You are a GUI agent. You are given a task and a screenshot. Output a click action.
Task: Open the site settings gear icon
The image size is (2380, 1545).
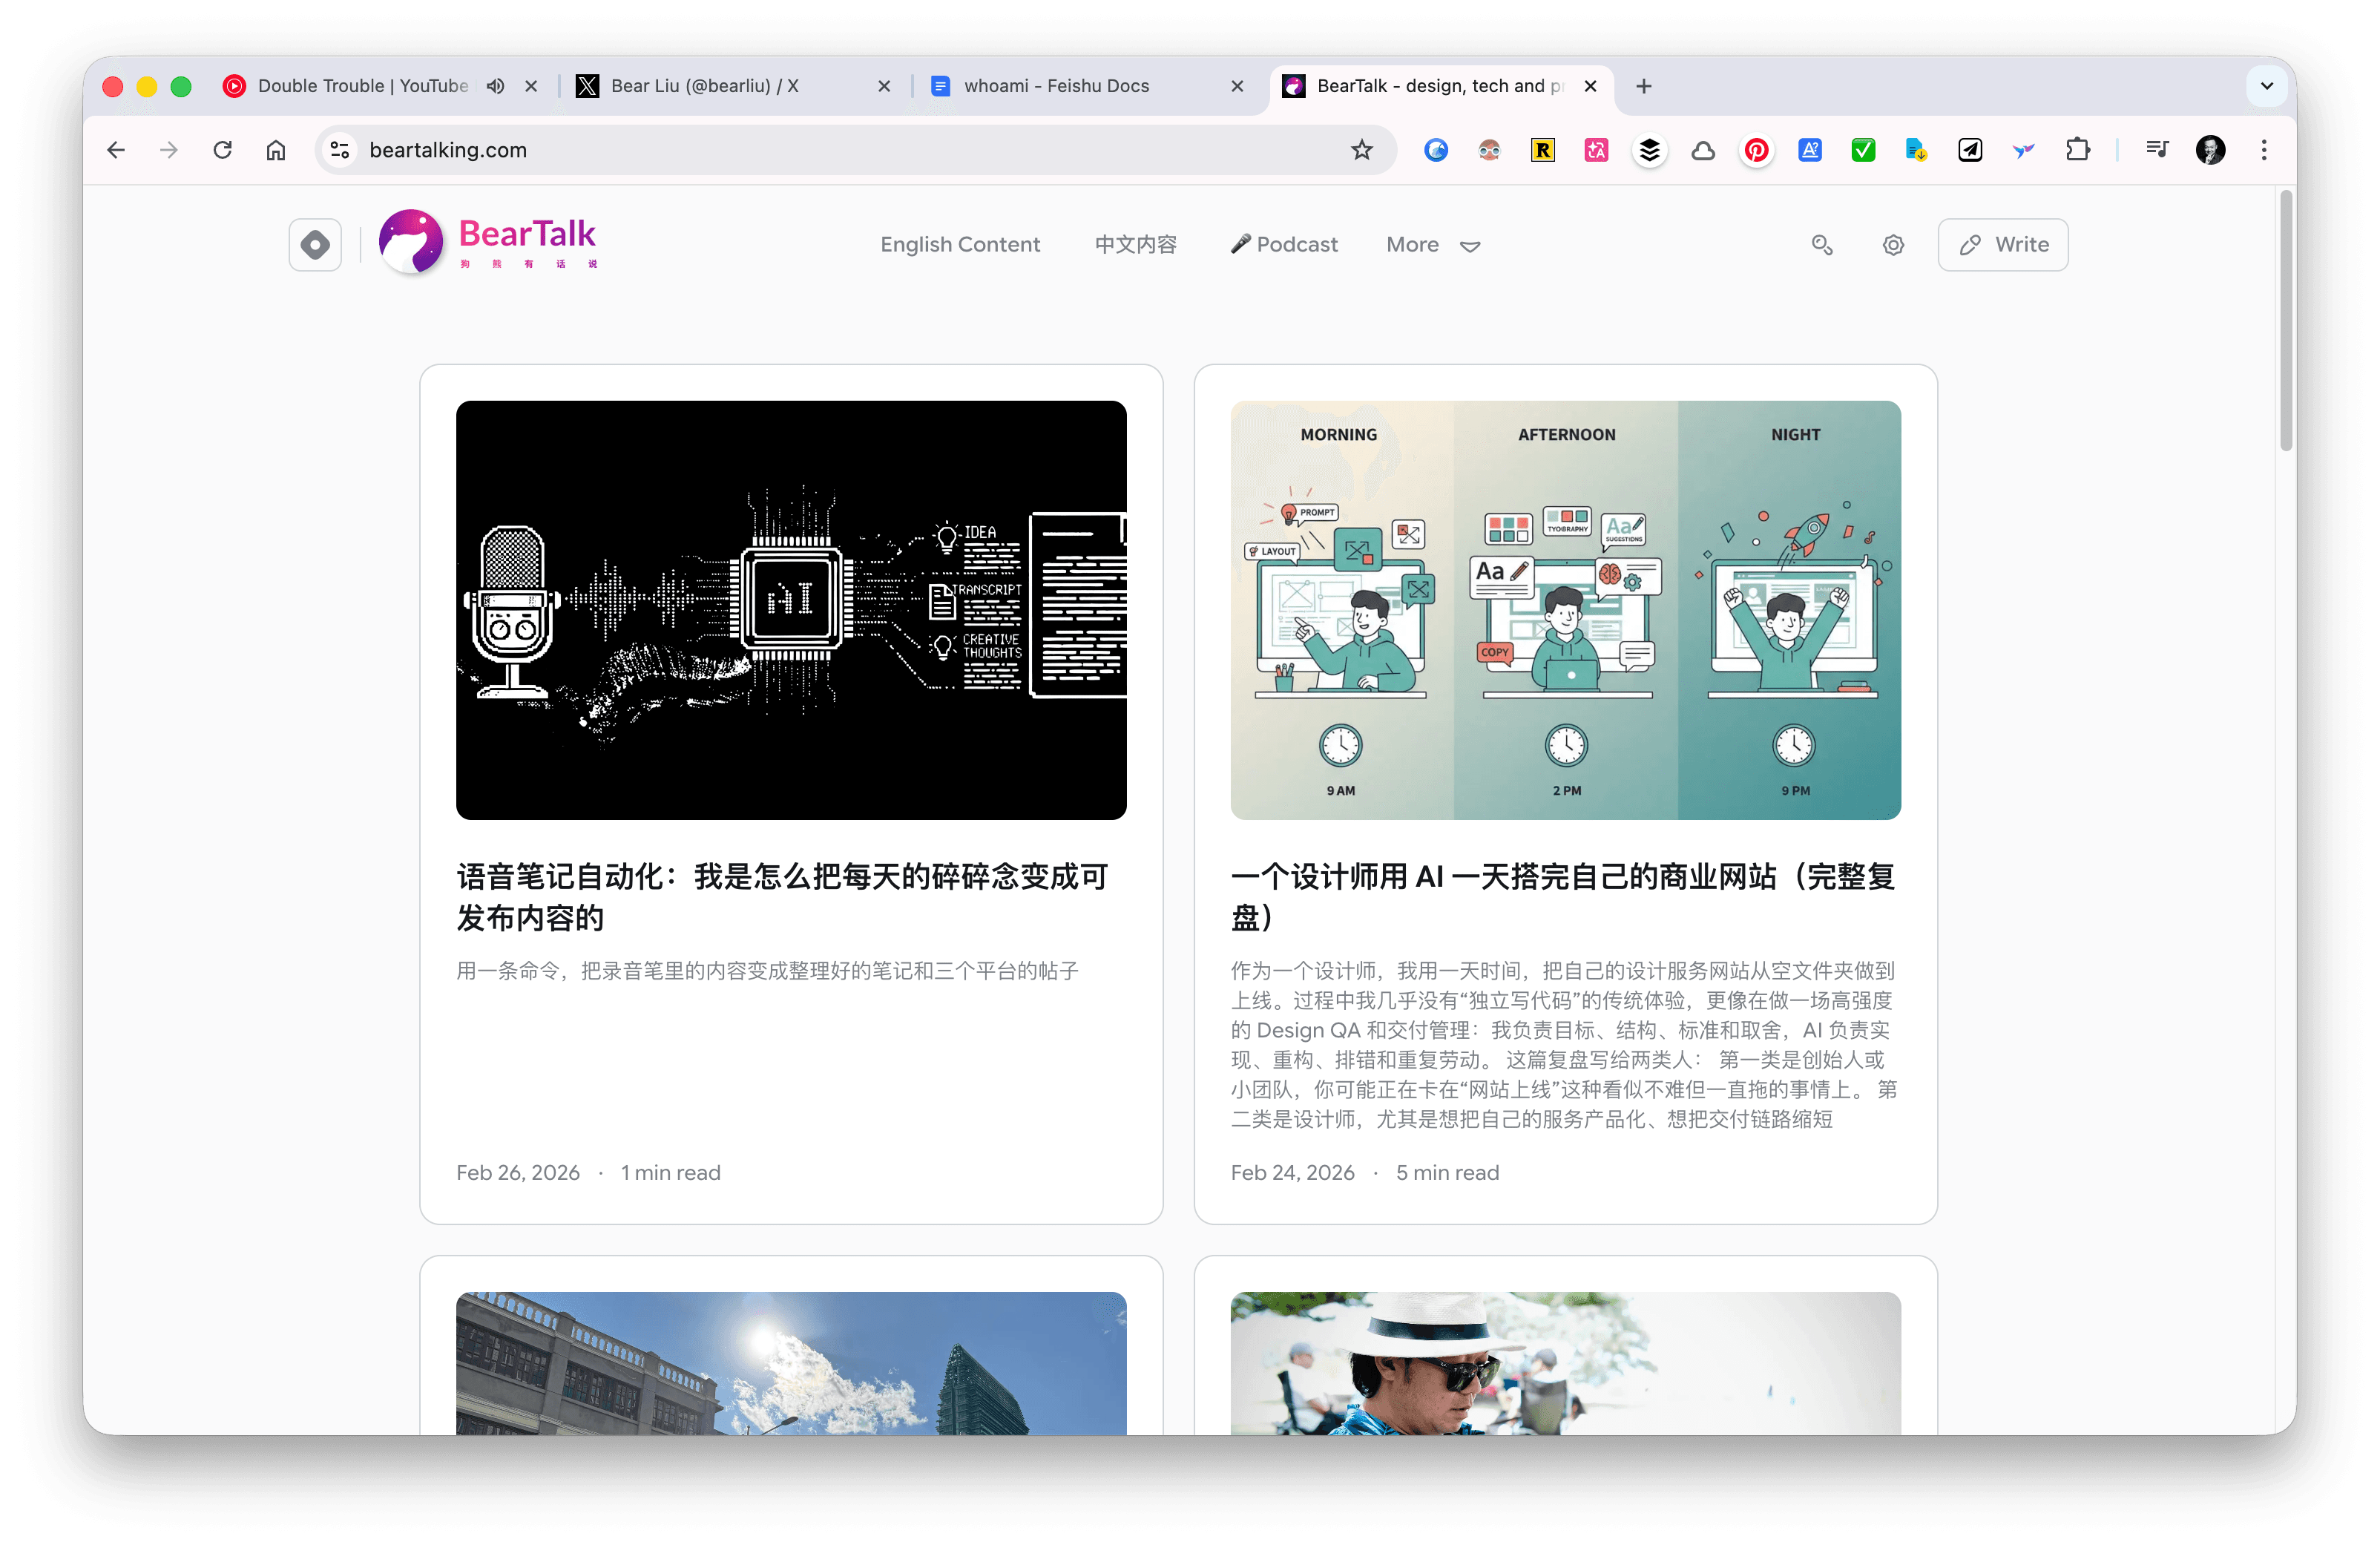click(x=1893, y=245)
